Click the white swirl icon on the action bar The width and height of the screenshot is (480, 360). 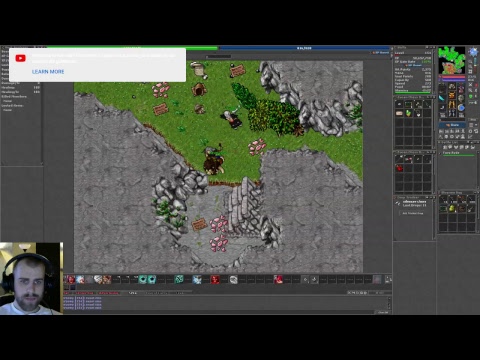click(233, 279)
